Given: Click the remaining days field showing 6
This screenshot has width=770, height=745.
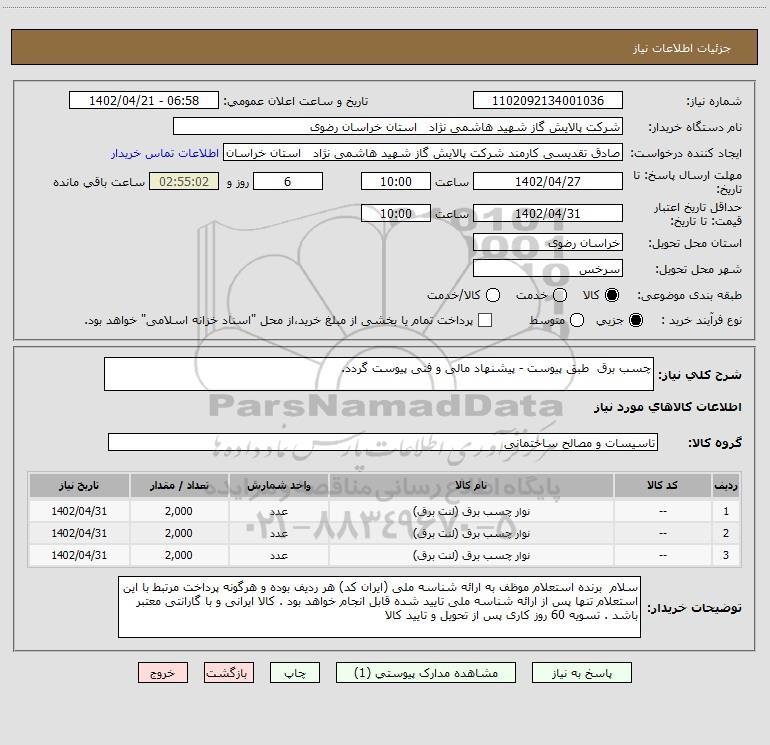Looking at the screenshot, I should coord(288,181).
